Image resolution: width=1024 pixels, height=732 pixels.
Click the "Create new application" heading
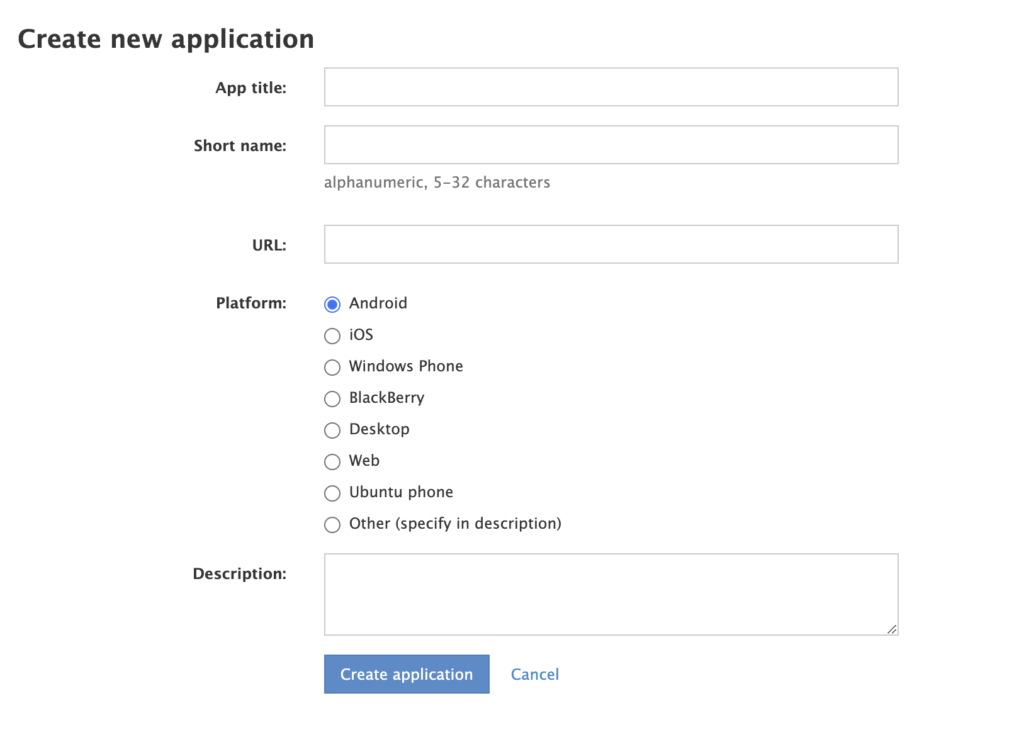pyautogui.click(x=166, y=39)
